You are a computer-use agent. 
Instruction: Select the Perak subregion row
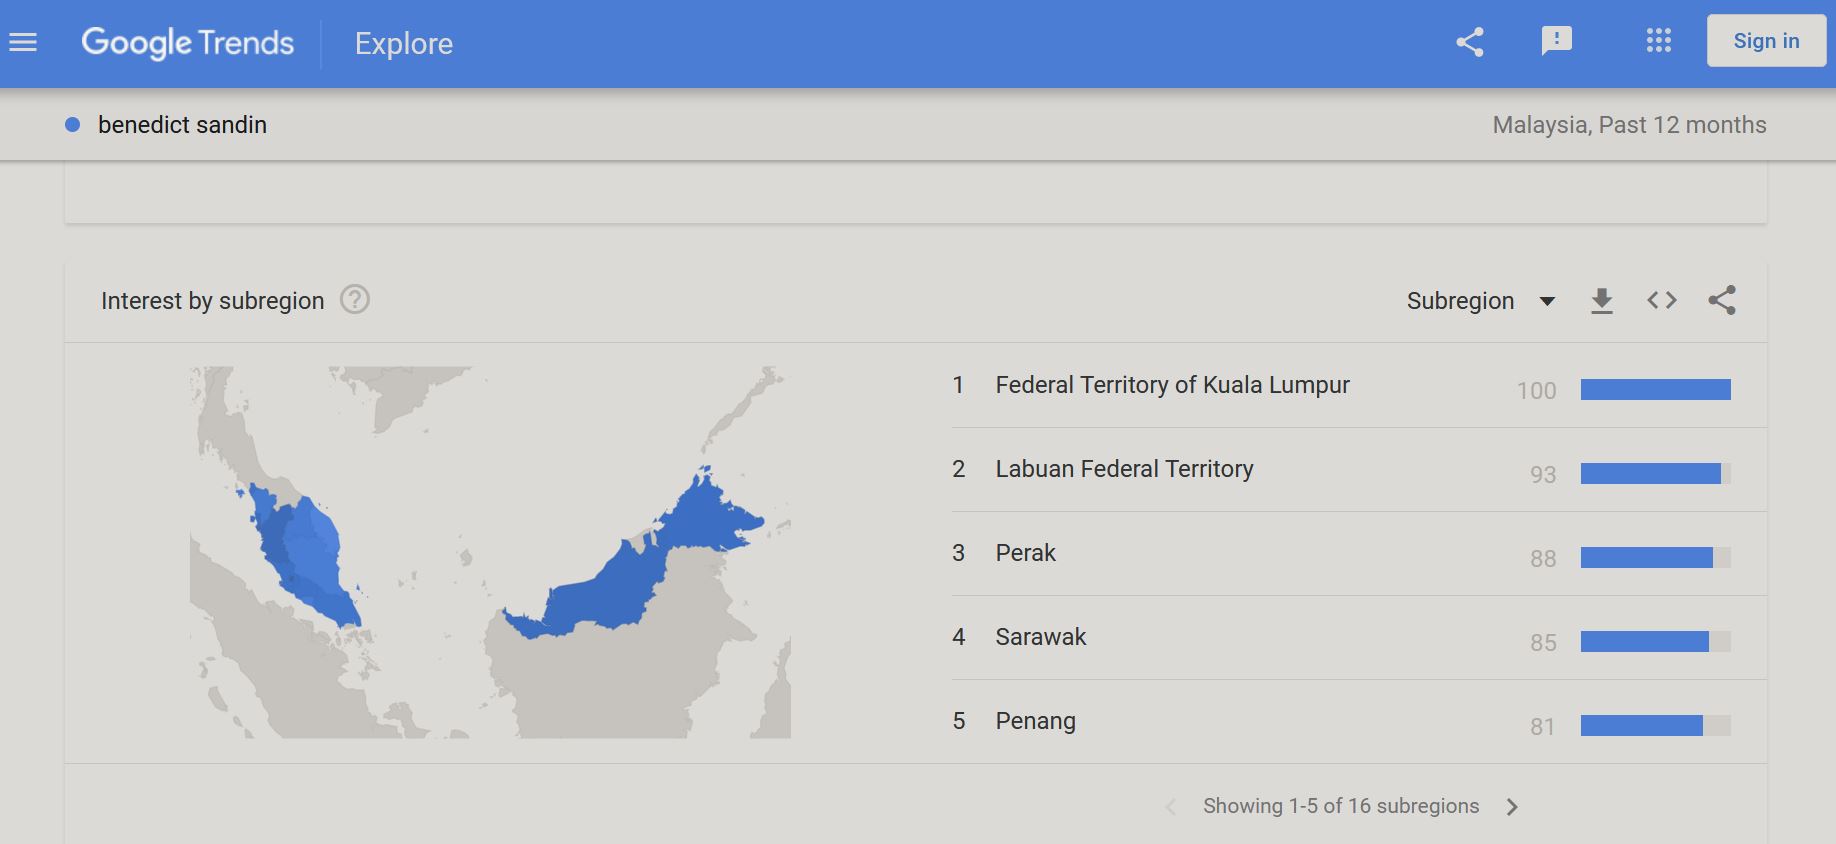(x=1359, y=554)
